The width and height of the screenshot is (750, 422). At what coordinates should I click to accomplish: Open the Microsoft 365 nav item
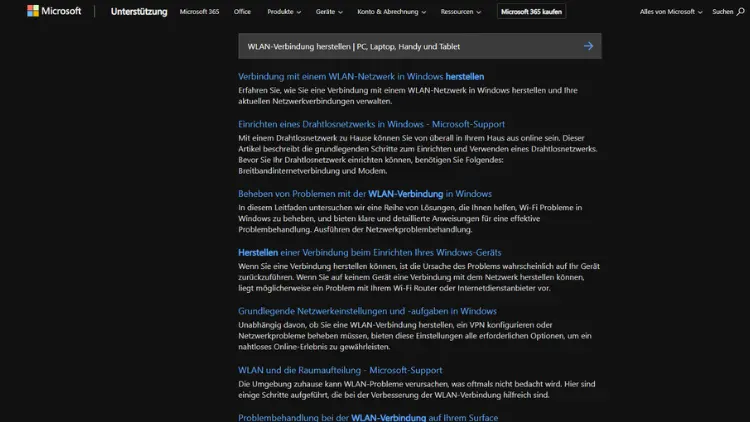point(200,12)
